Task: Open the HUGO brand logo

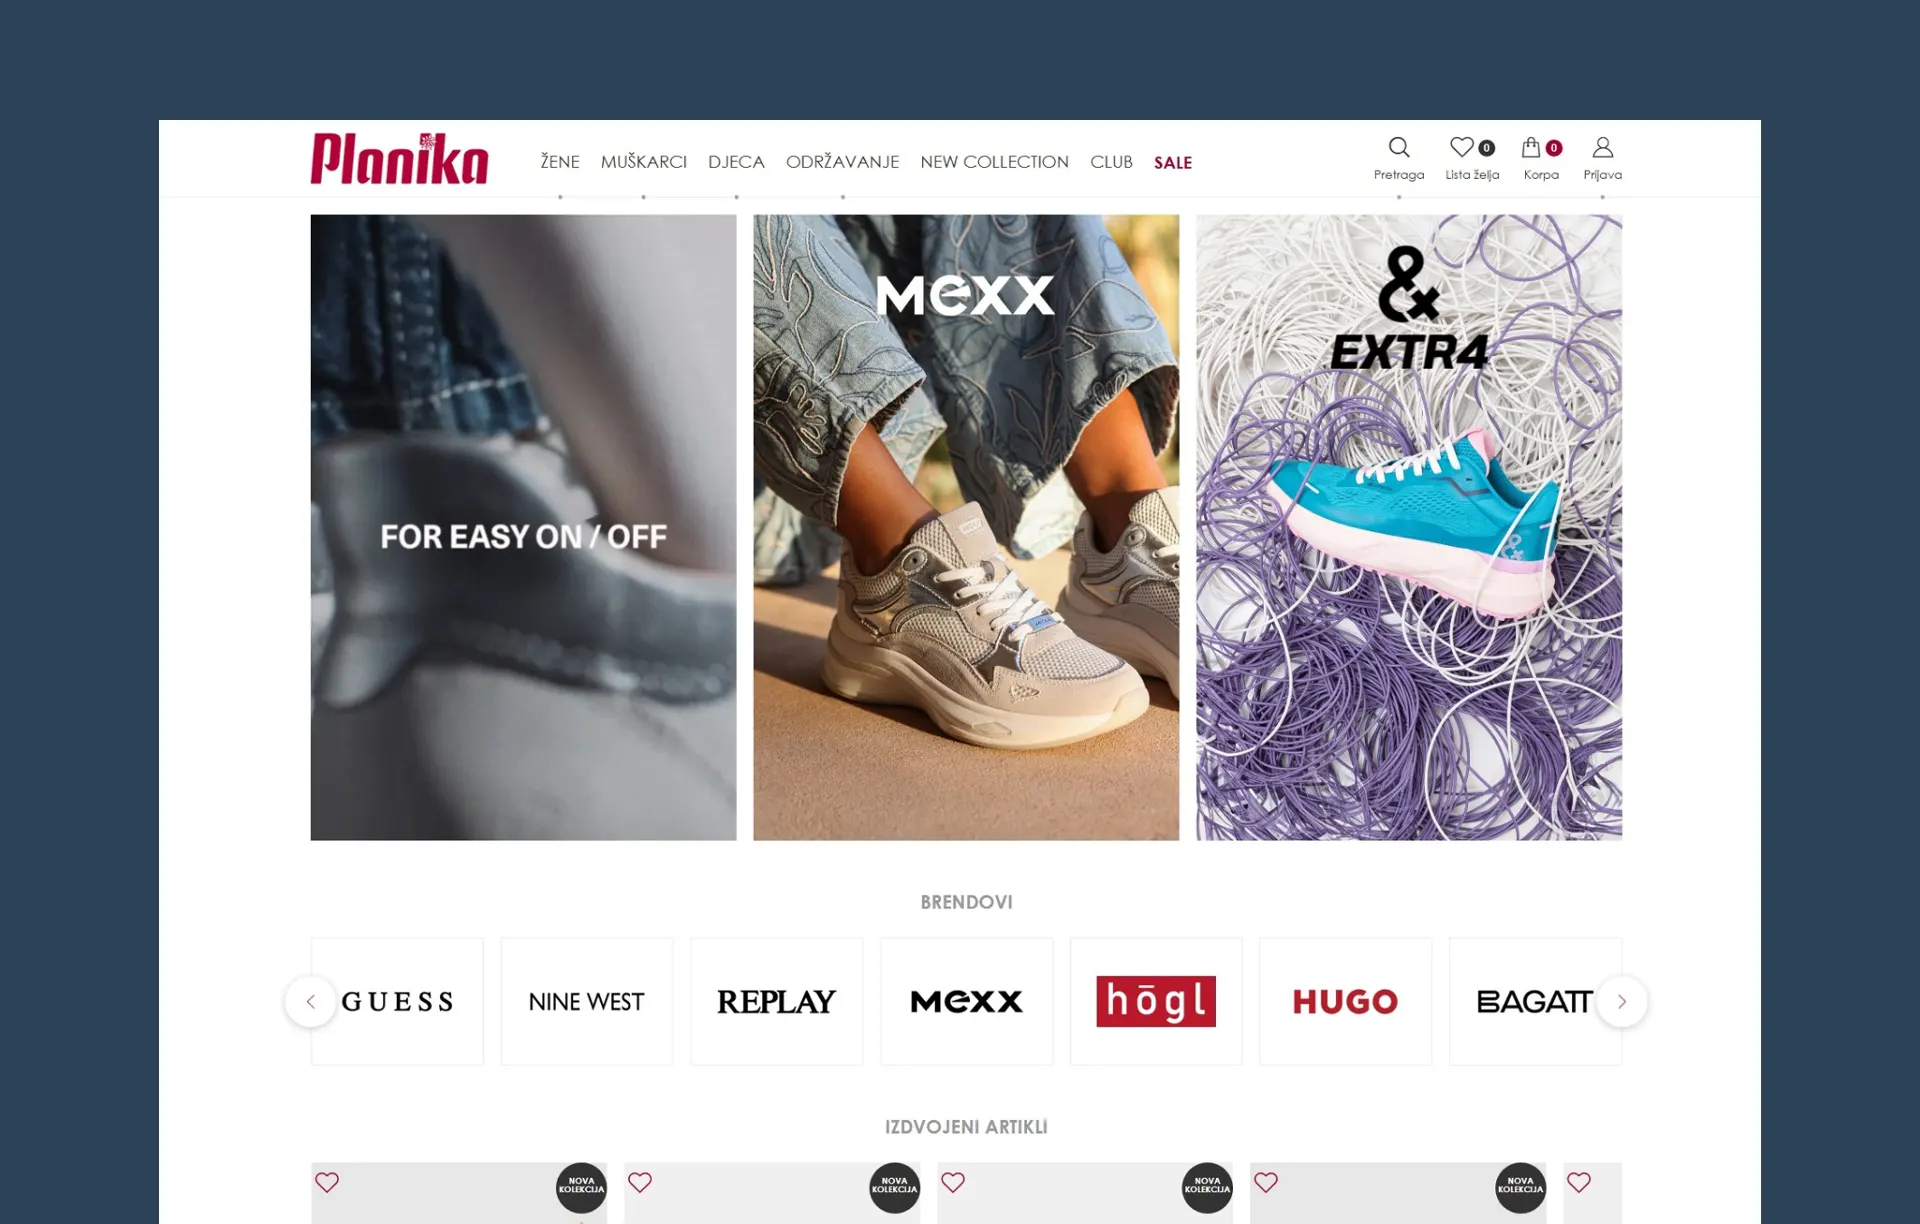Action: pyautogui.click(x=1345, y=1001)
